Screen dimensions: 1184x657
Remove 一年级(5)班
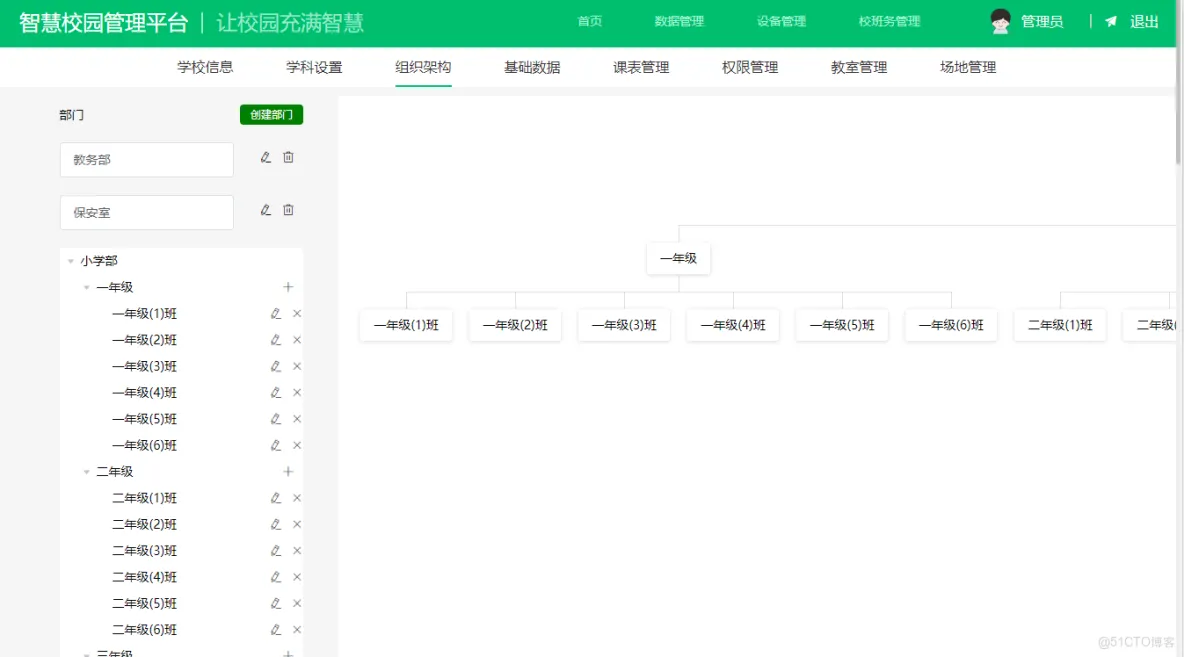pyautogui.click(x=297, y=419)
